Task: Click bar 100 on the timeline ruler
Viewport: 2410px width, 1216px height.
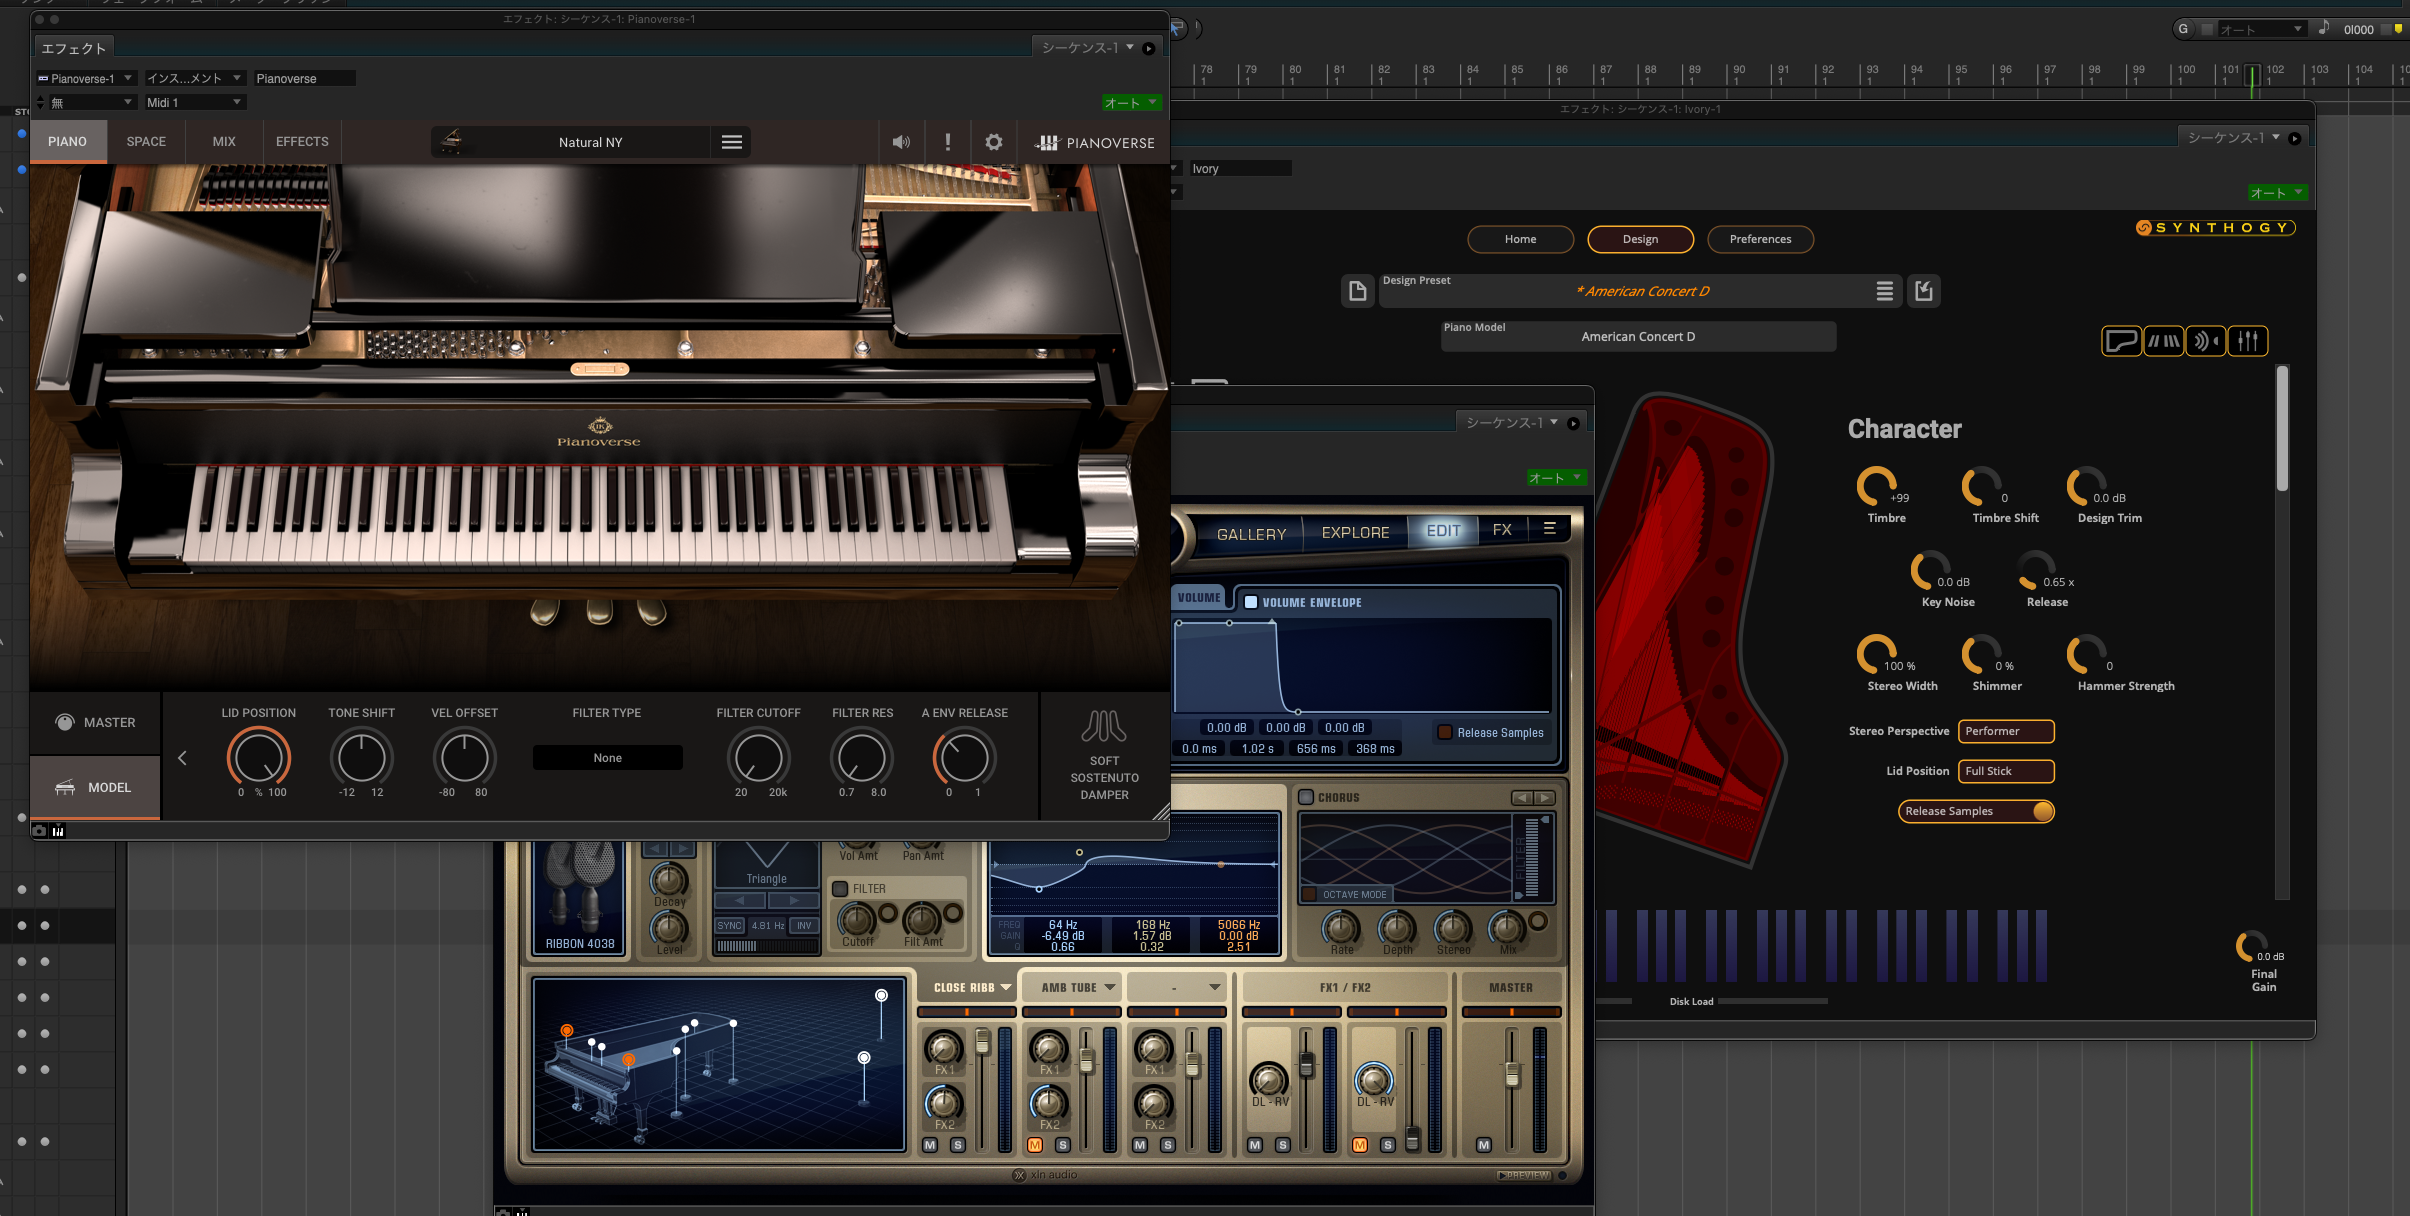Action: coord(2187,71)
